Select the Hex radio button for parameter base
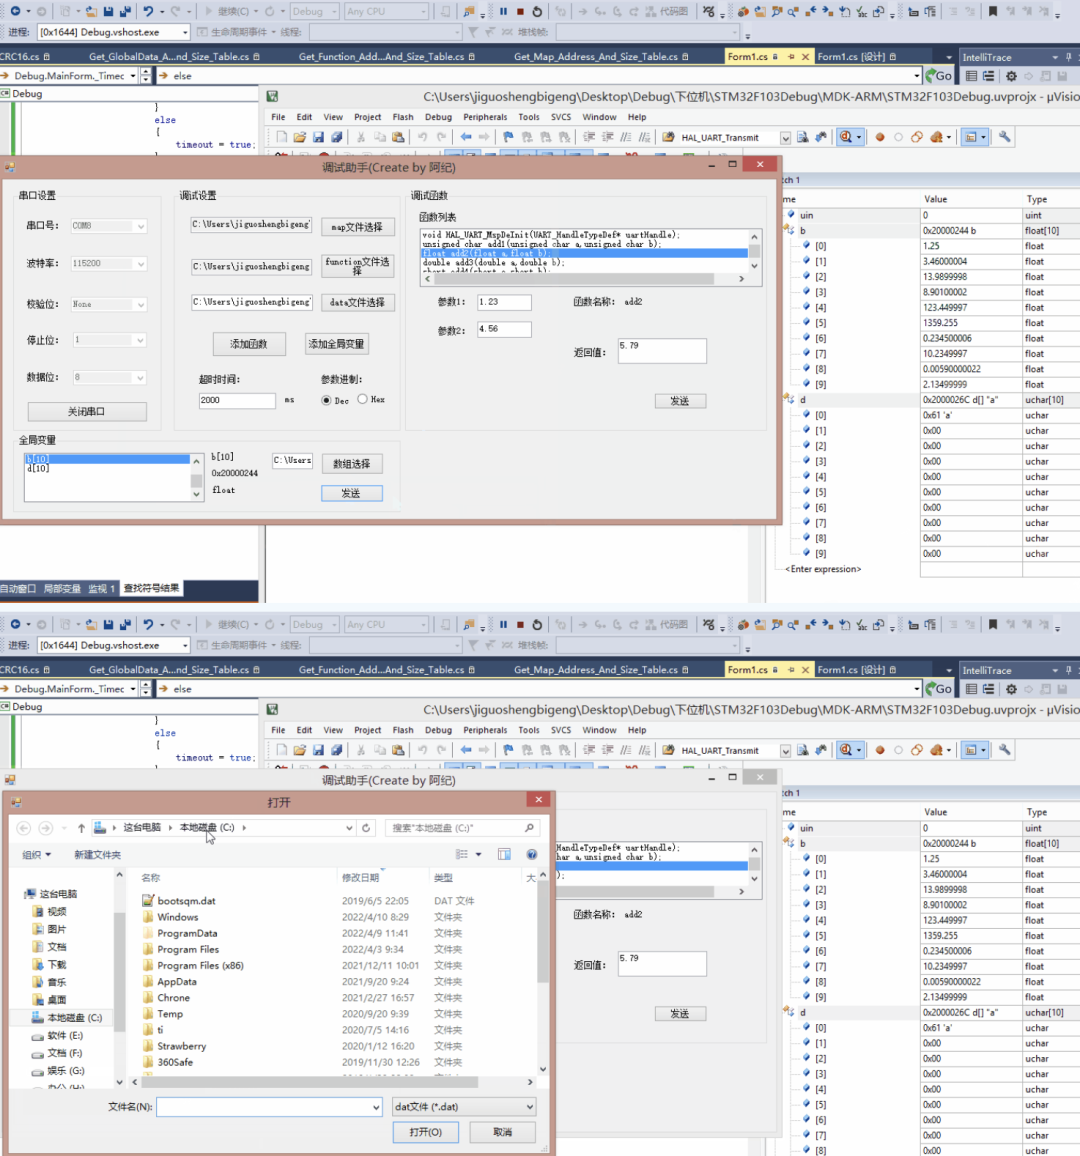Screen dimensions: 1080x1156 (x=362, y=398)
